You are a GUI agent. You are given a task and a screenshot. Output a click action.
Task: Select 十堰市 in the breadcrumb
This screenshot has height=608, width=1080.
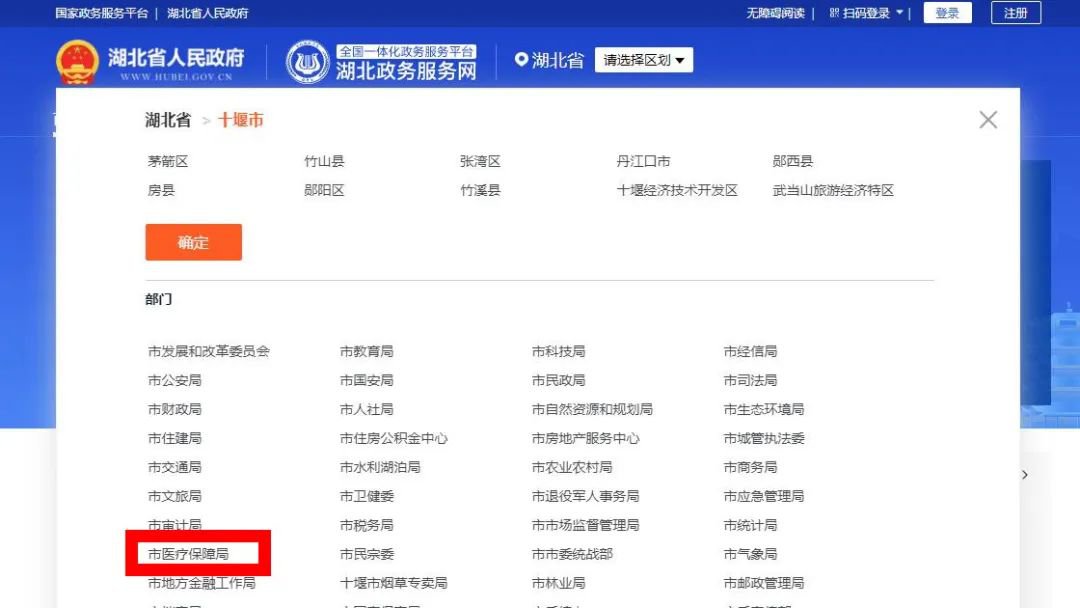[x=240, y=120]
